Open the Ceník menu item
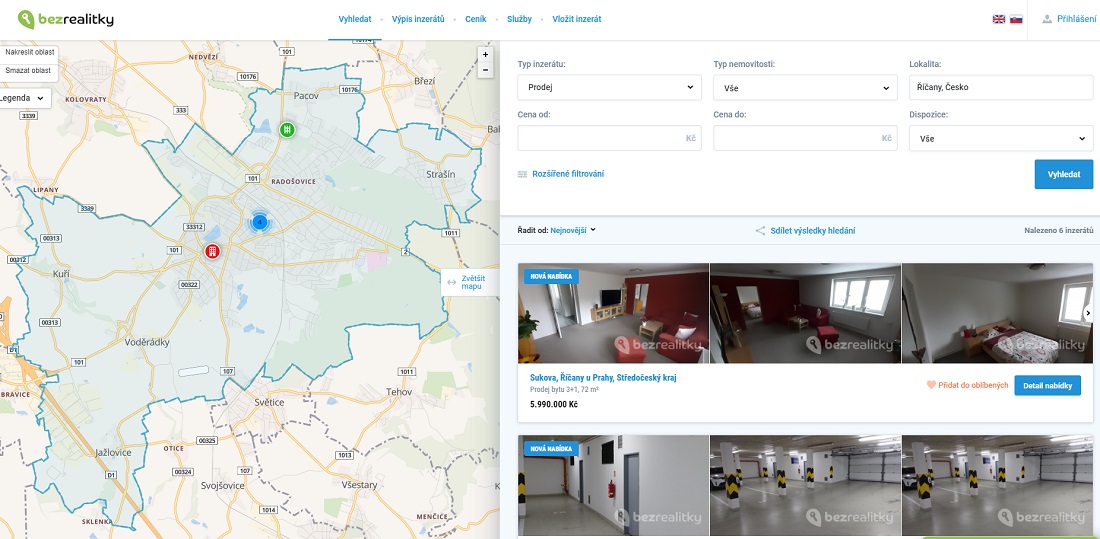The height and width of the screenshot is (539, 1100). [x=475, y=19]
